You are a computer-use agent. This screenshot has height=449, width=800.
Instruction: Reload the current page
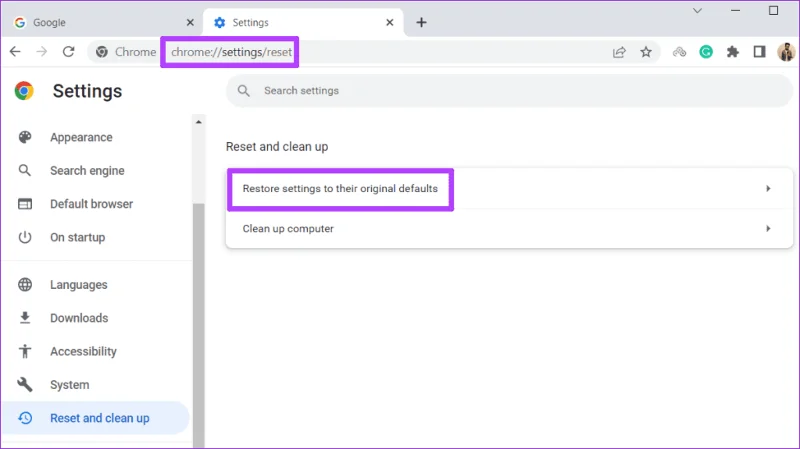(x=68, y=52)
